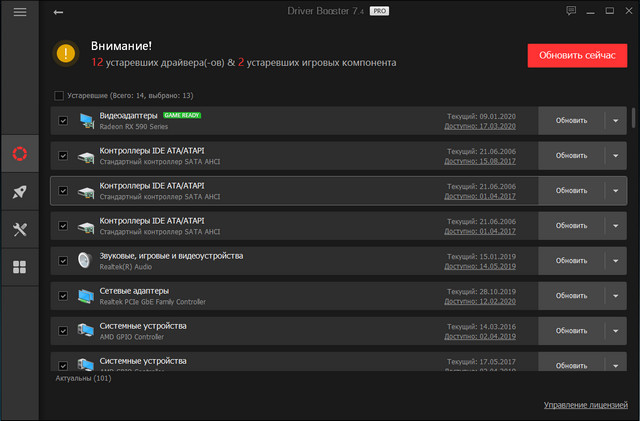Expand update options for AMD GPIO 14.03.2016

[x=616, y=331]
